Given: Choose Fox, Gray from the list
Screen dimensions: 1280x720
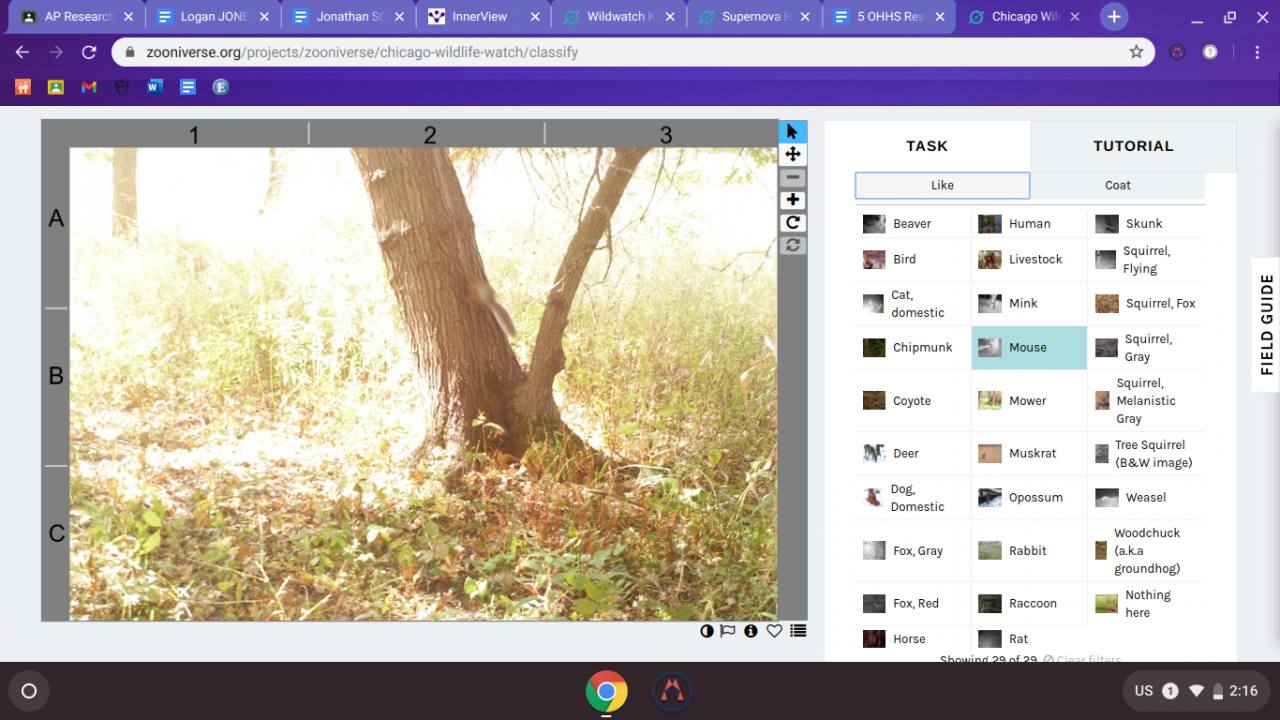Looking at the screenshot, I should pos(913,551).
